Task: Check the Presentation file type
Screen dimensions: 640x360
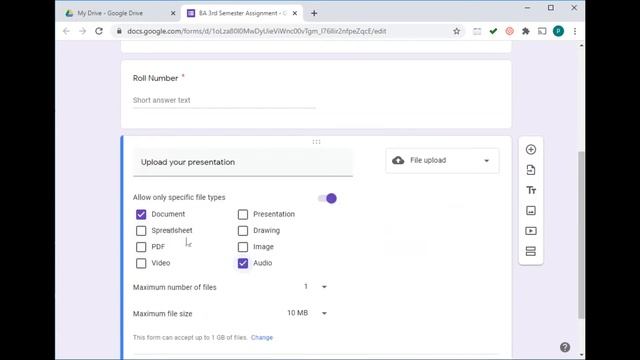Action: point(243,214)
